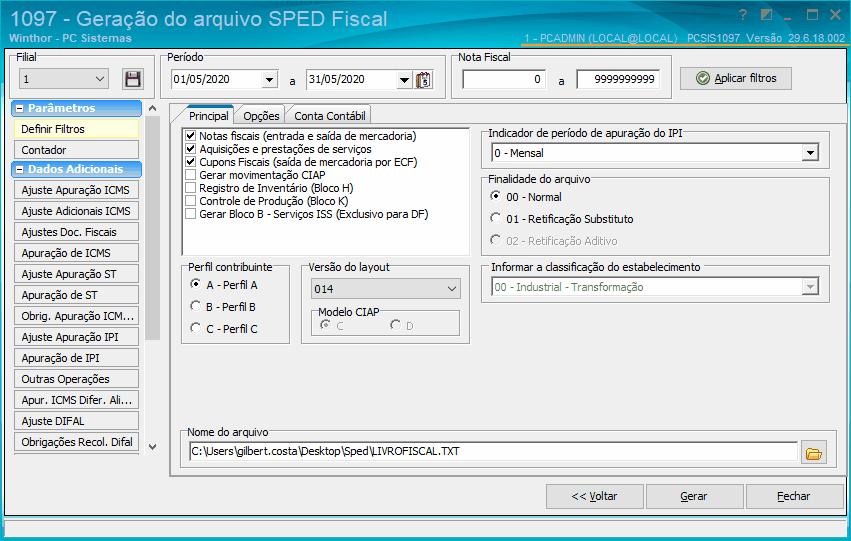
Task: Open Ajuste Apuração ICMS
Action: pos(76,190)
